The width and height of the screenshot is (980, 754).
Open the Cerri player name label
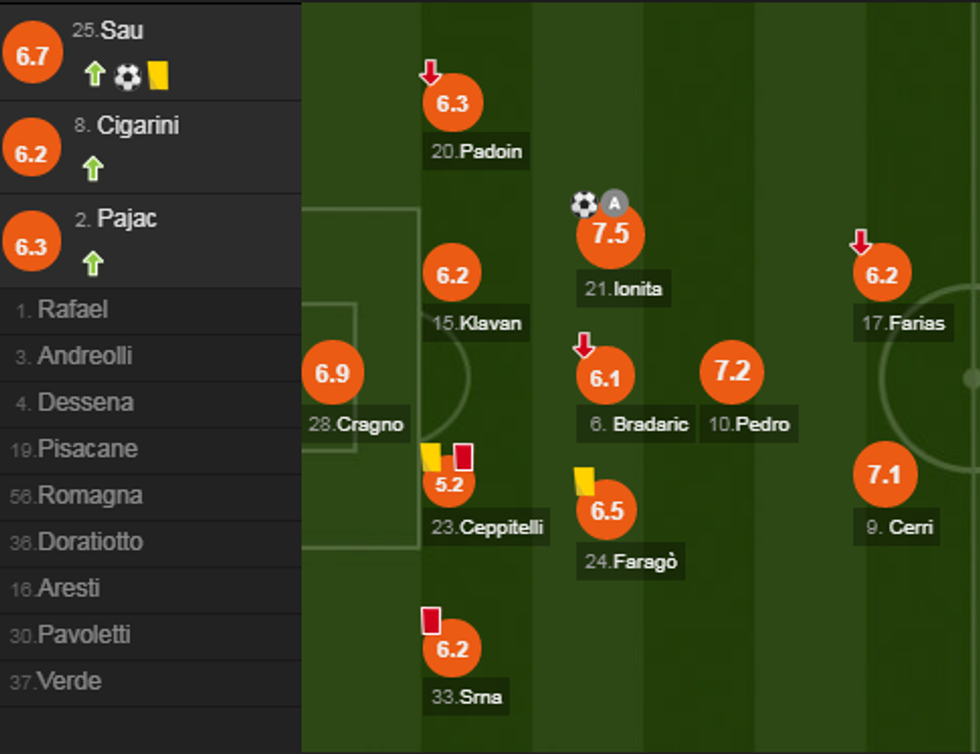point(898,526)
